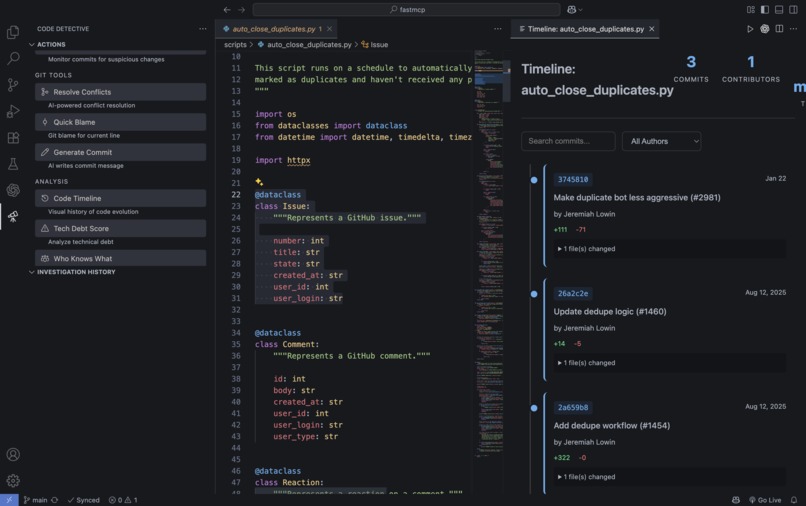Go forward with the right arrow
Viewport: 806px width, 506px height.
pos(241,9)
